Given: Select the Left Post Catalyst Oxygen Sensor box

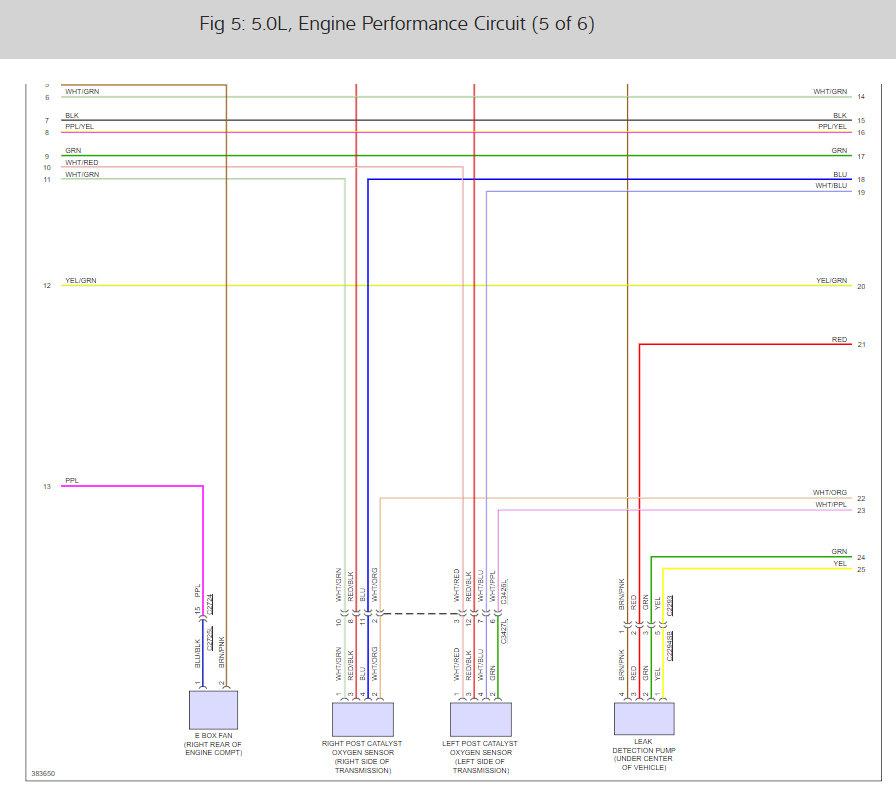Looking at the screenshot, I should pyautogui.click(x=481, y=719).
